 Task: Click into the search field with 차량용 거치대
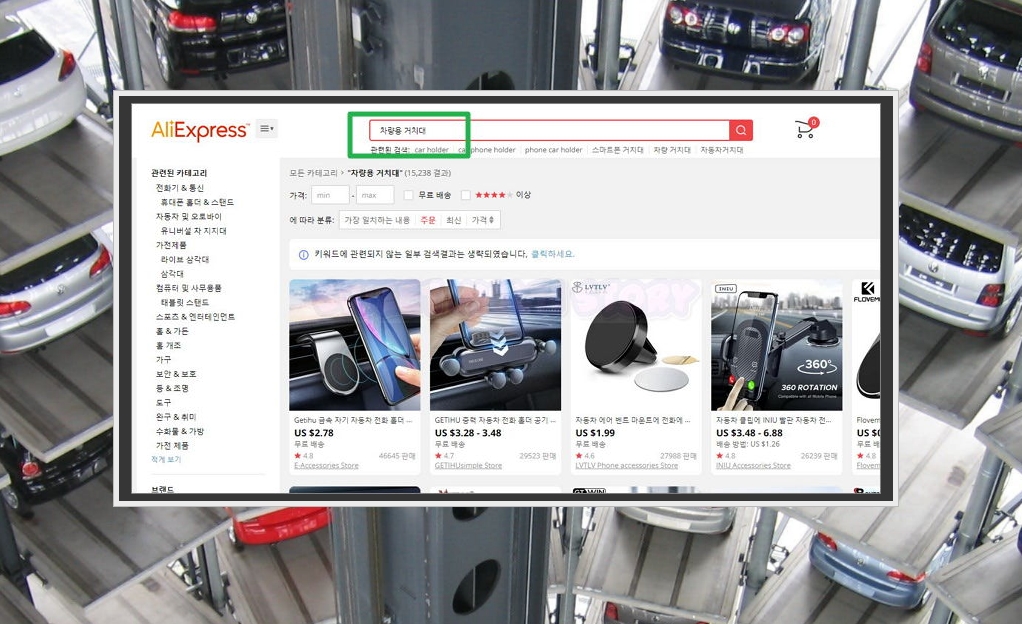click(549, 130)
